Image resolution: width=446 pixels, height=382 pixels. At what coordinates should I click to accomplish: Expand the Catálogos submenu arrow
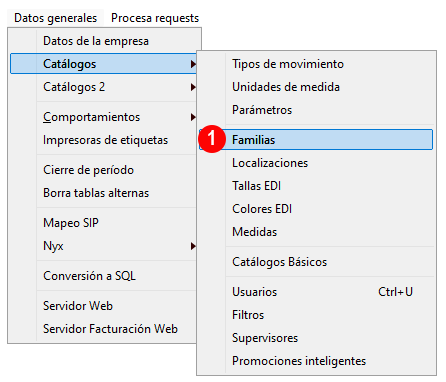(x=193, y=64)
